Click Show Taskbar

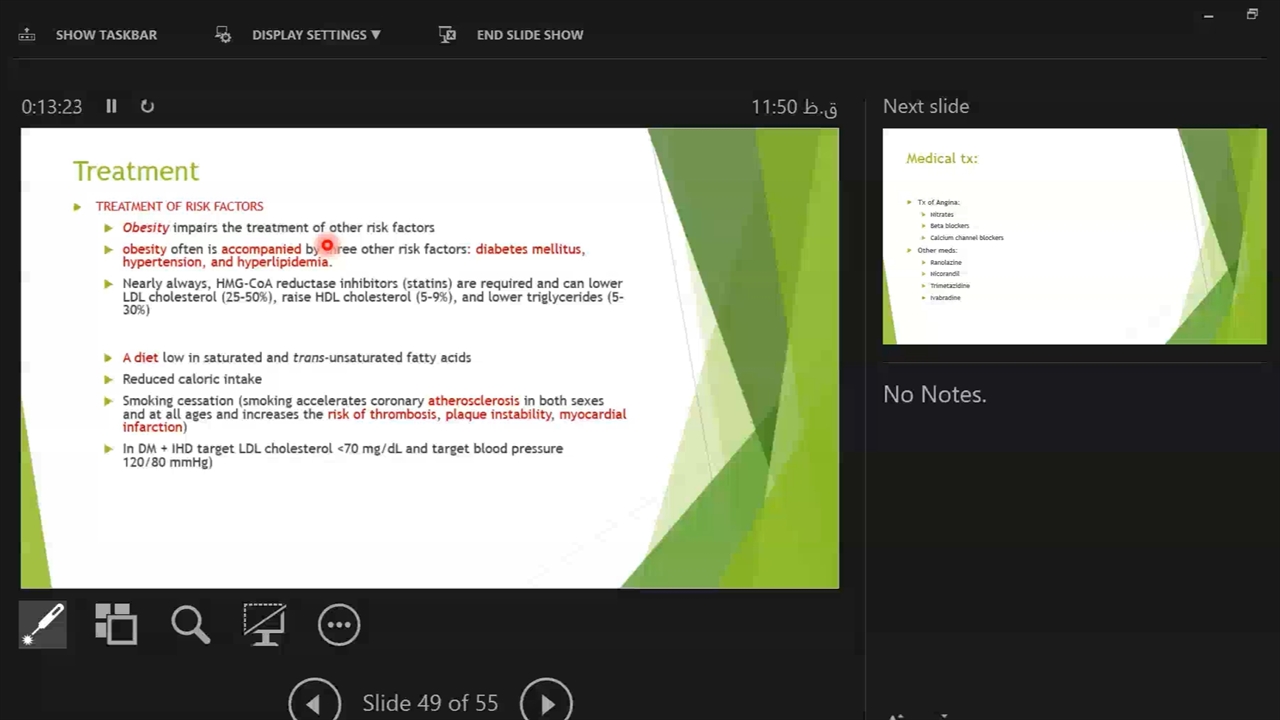(x=88, y=35)
